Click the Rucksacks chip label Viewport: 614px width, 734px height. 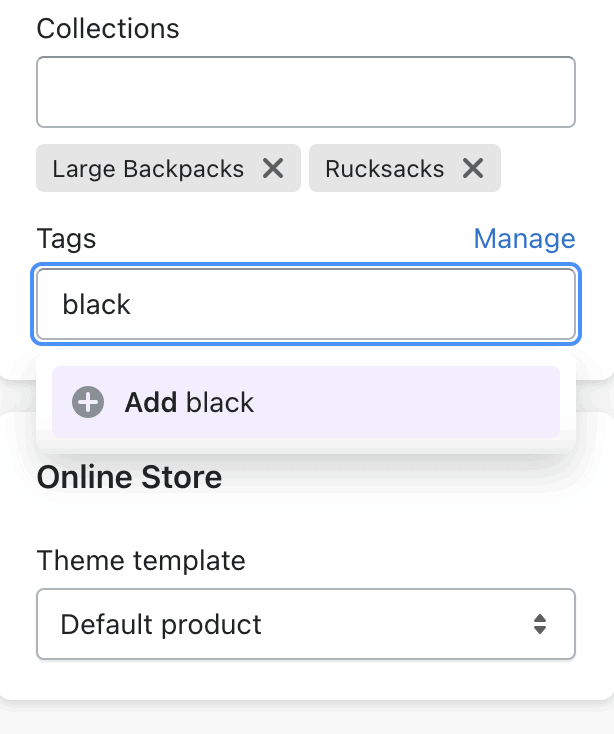coord(385,169)
